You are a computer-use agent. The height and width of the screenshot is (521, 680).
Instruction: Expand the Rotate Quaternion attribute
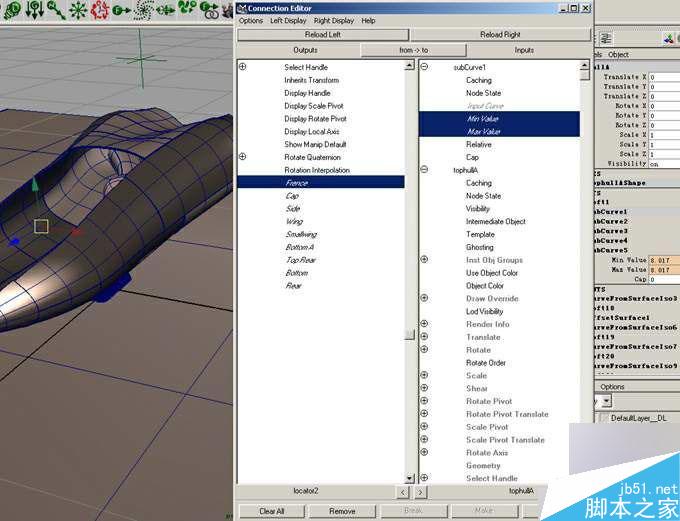click(x=242, y=157)
